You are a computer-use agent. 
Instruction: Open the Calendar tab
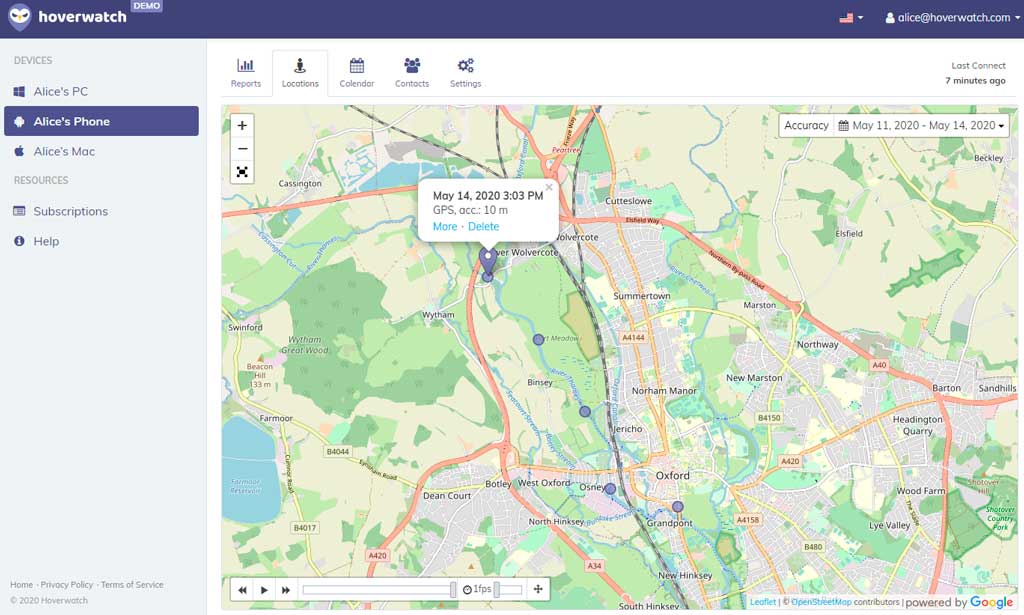[x=356, y=73]
